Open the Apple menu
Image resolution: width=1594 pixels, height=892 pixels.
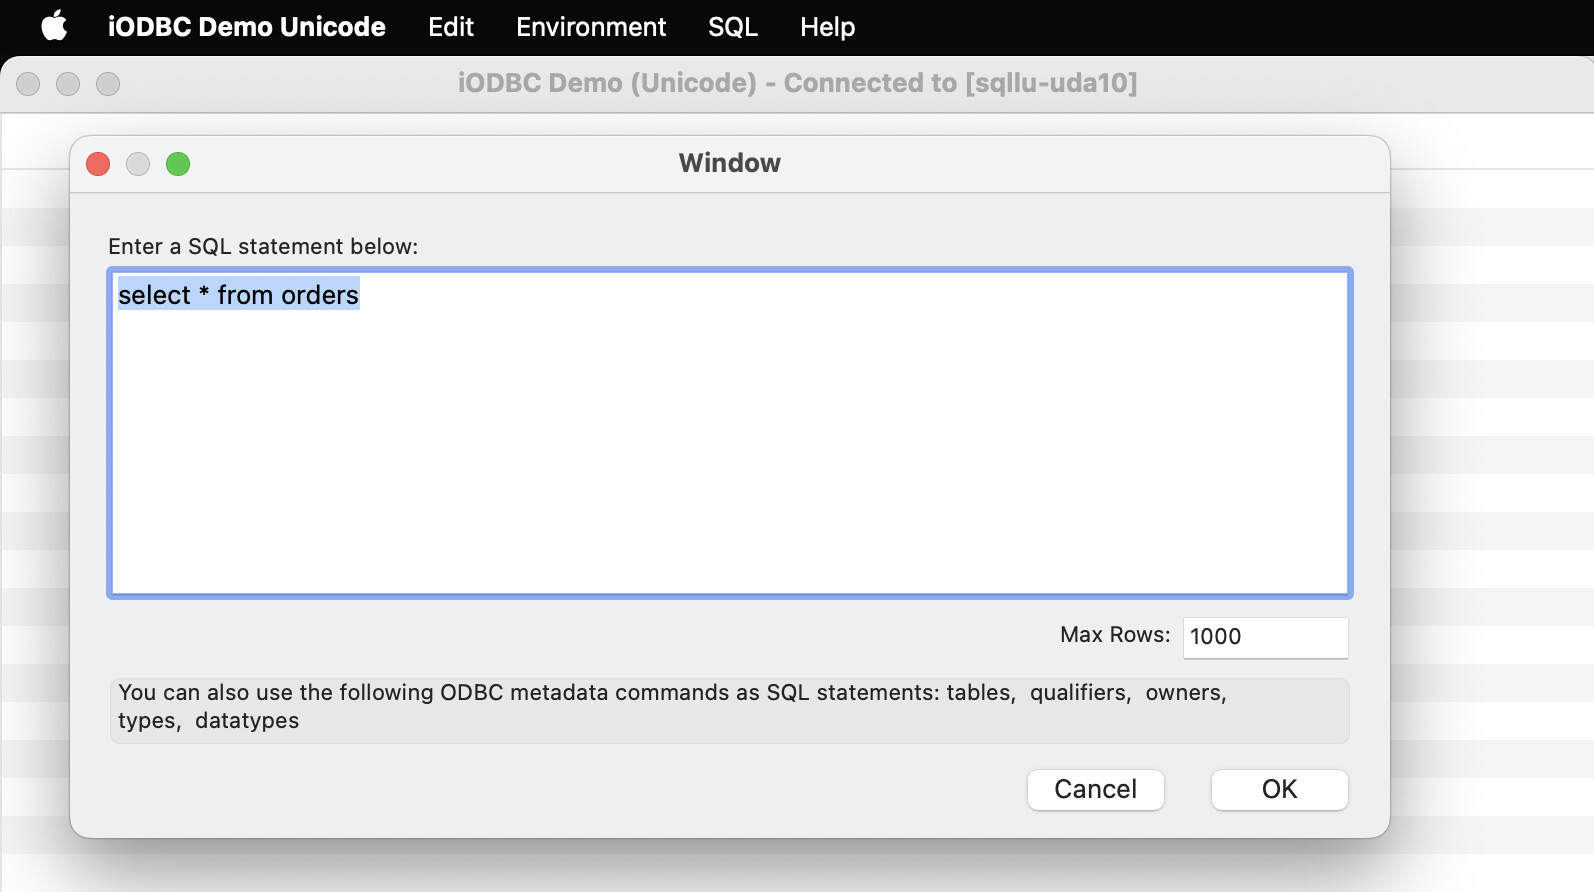[54, 27]
